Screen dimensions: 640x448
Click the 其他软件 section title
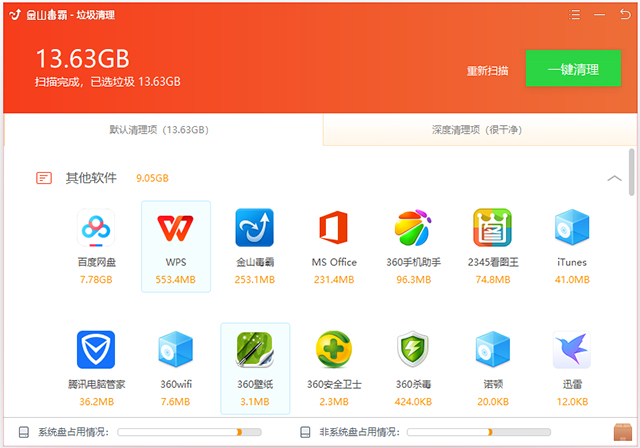[91, 178]
